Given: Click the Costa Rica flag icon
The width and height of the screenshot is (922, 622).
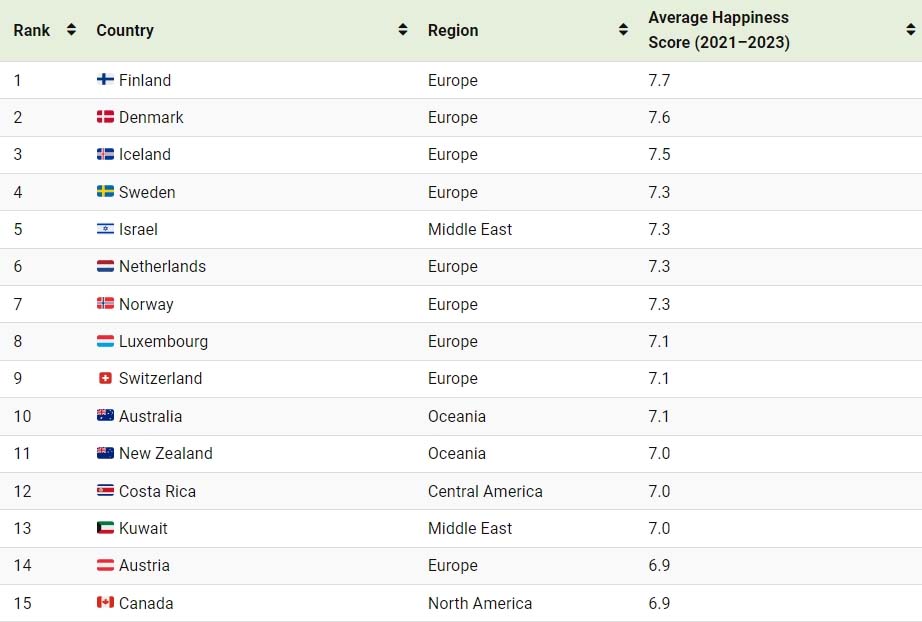Looking at the screenshot, I should click(105, 490).
